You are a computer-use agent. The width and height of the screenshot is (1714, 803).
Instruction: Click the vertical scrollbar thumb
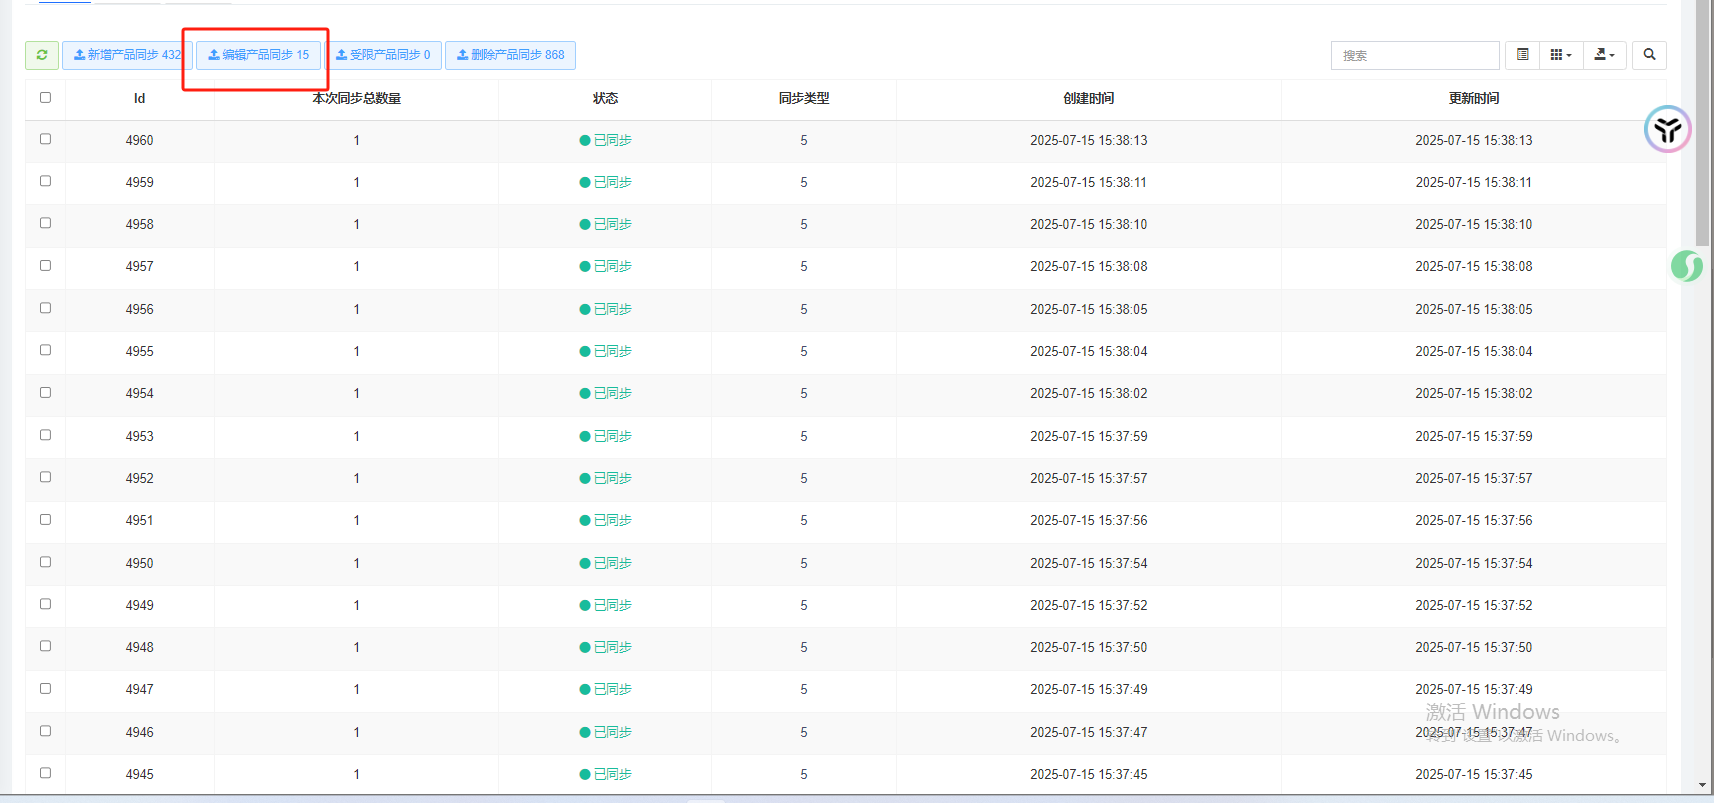(x=1702, y=120)
